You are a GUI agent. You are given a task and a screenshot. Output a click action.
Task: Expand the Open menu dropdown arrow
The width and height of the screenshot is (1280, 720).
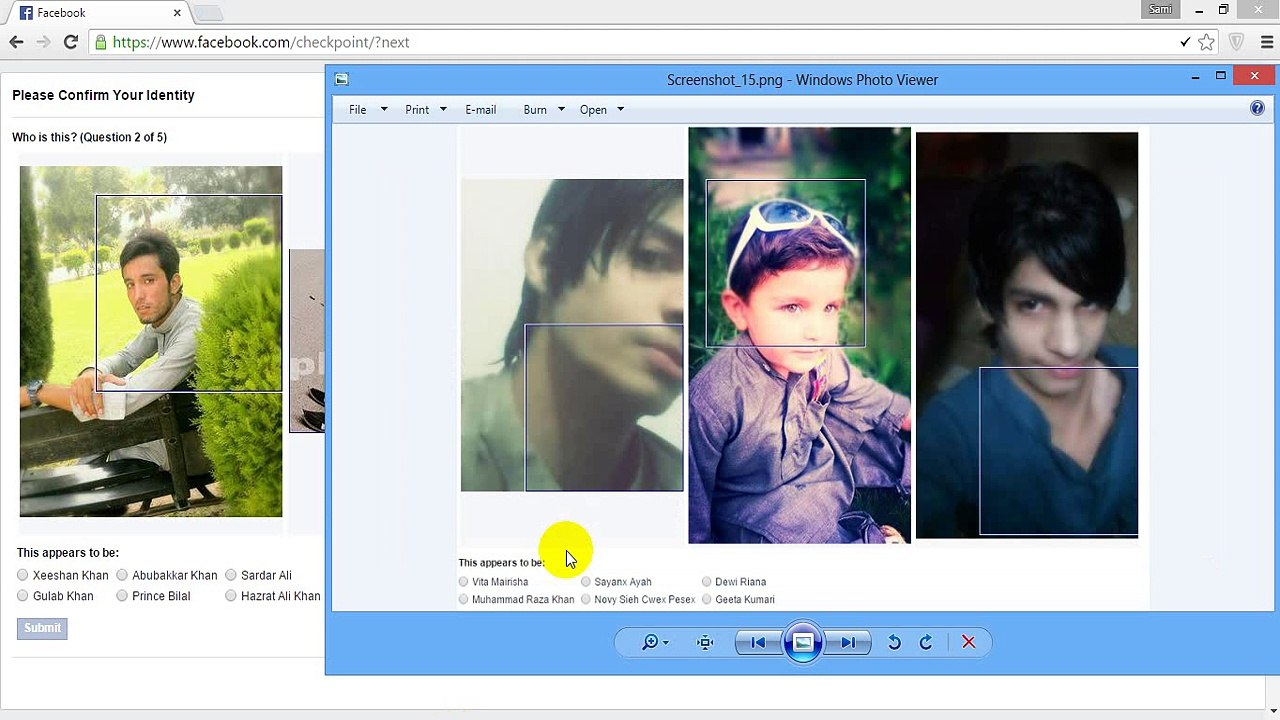[x=620, y=110]
